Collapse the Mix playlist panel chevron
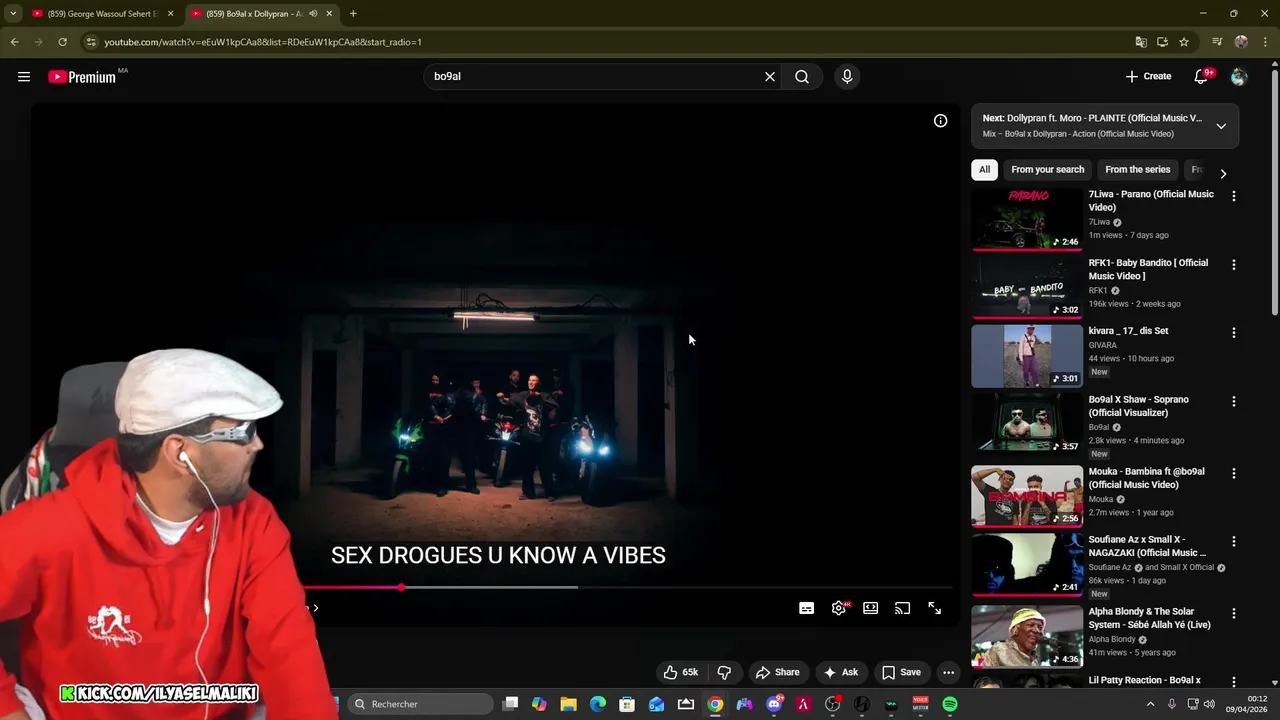This screenshot has height=720, width=1280. click(1221, 126)
